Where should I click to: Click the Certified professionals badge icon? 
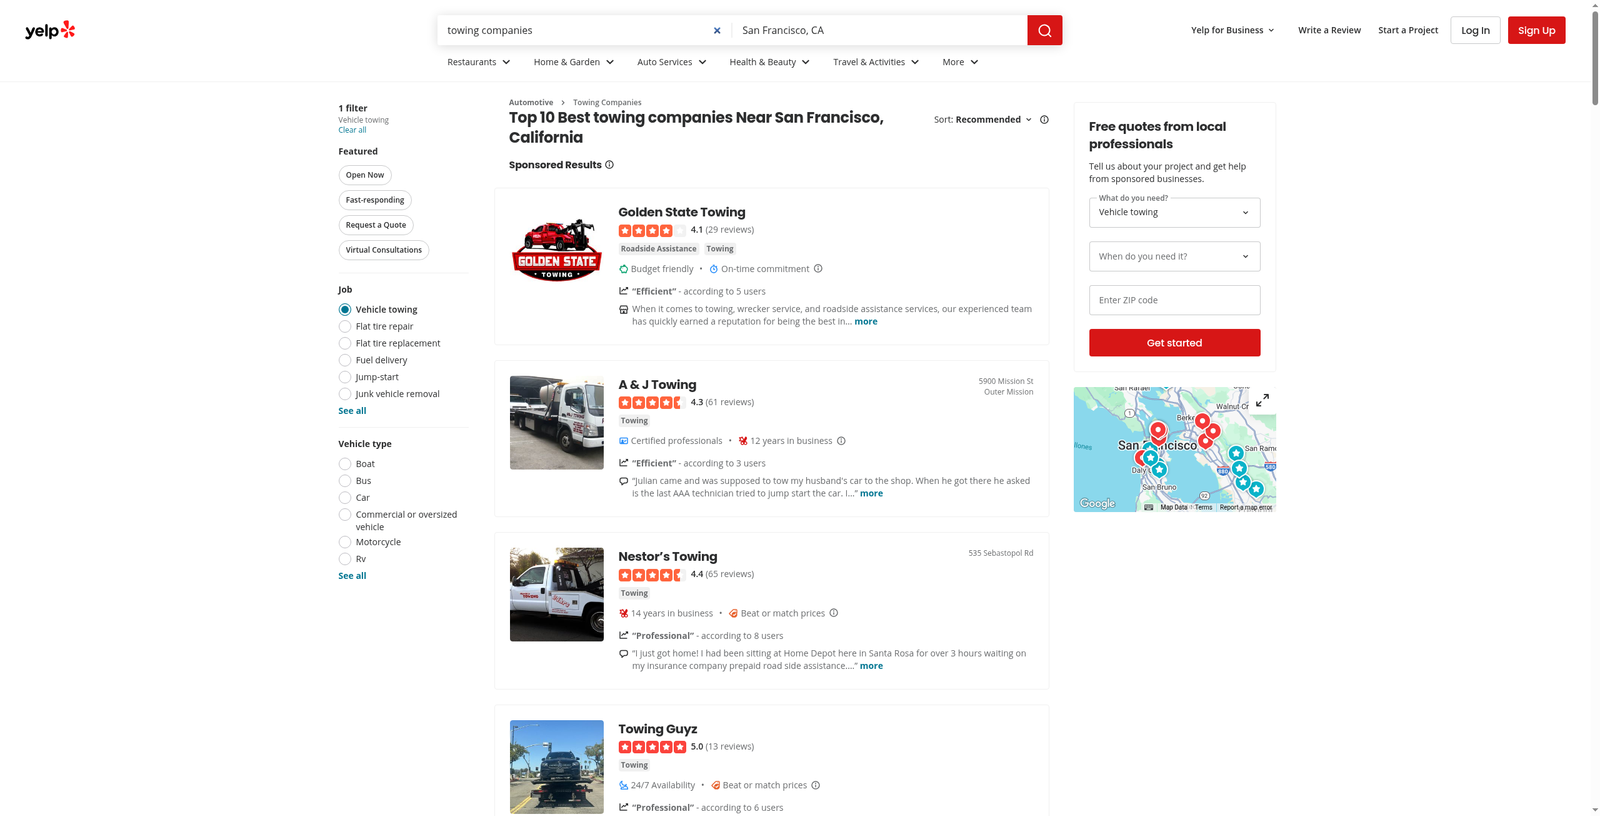pos(624,441)
